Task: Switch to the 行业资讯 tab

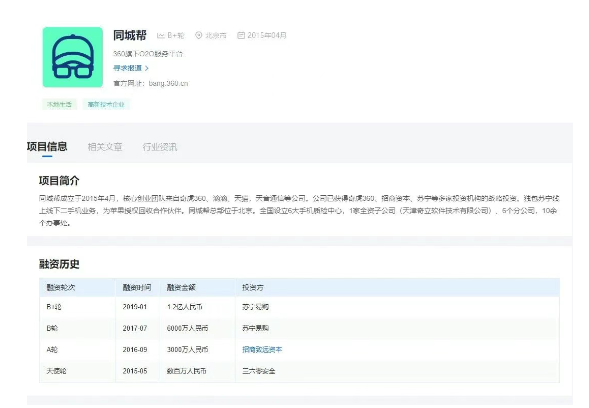Action: pos(160,147)
